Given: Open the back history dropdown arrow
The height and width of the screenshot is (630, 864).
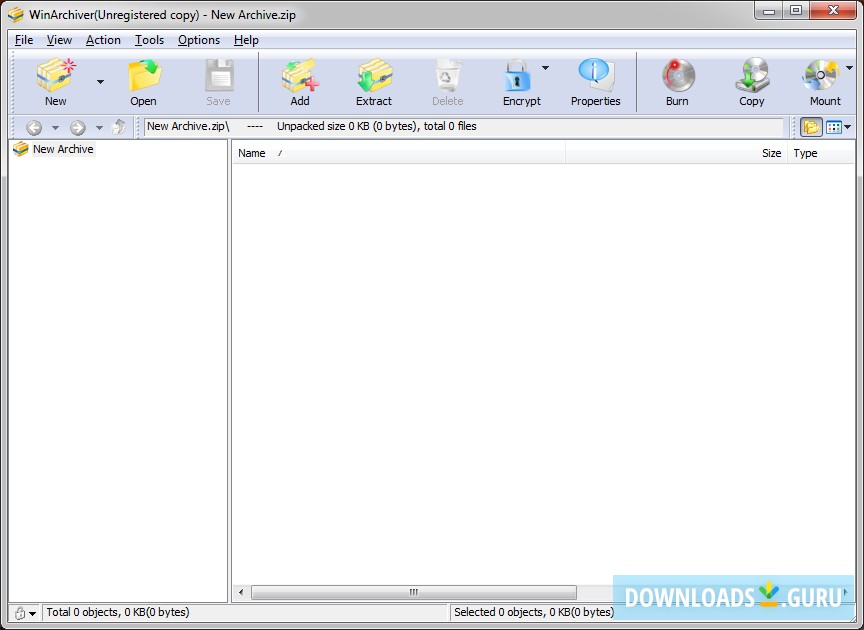Looking at the screenshot, I should click(x=55, y=128).
